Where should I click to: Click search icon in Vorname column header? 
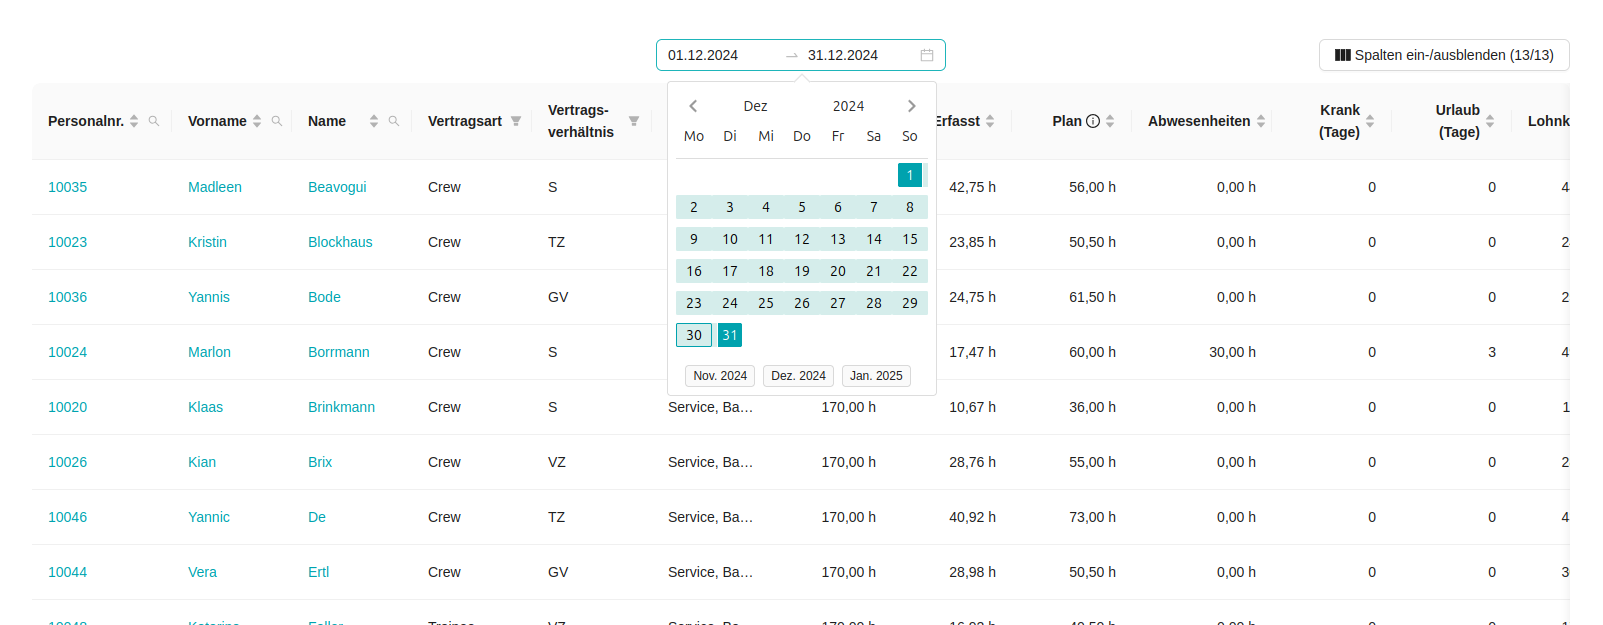(277, 121)
